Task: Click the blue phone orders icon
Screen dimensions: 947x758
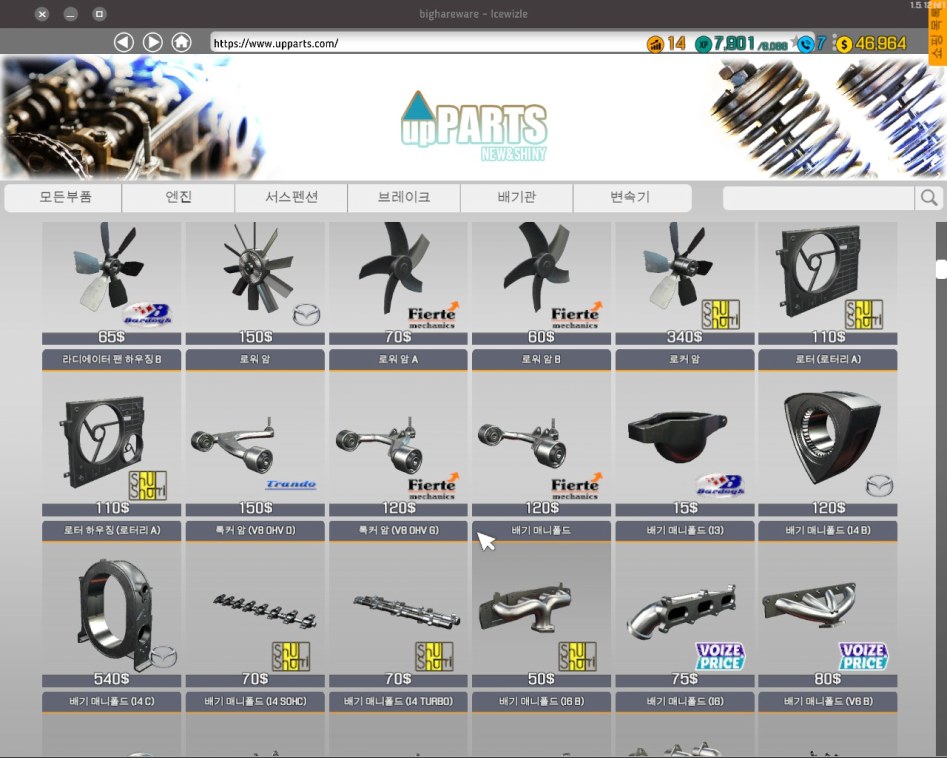Action: 806,44
